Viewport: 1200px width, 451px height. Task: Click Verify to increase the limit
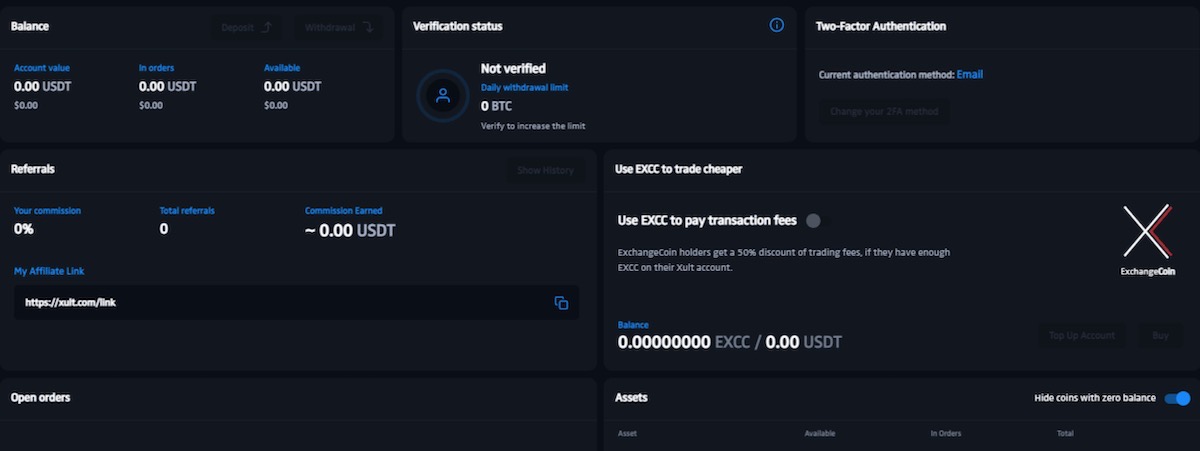tap(533, 126)
